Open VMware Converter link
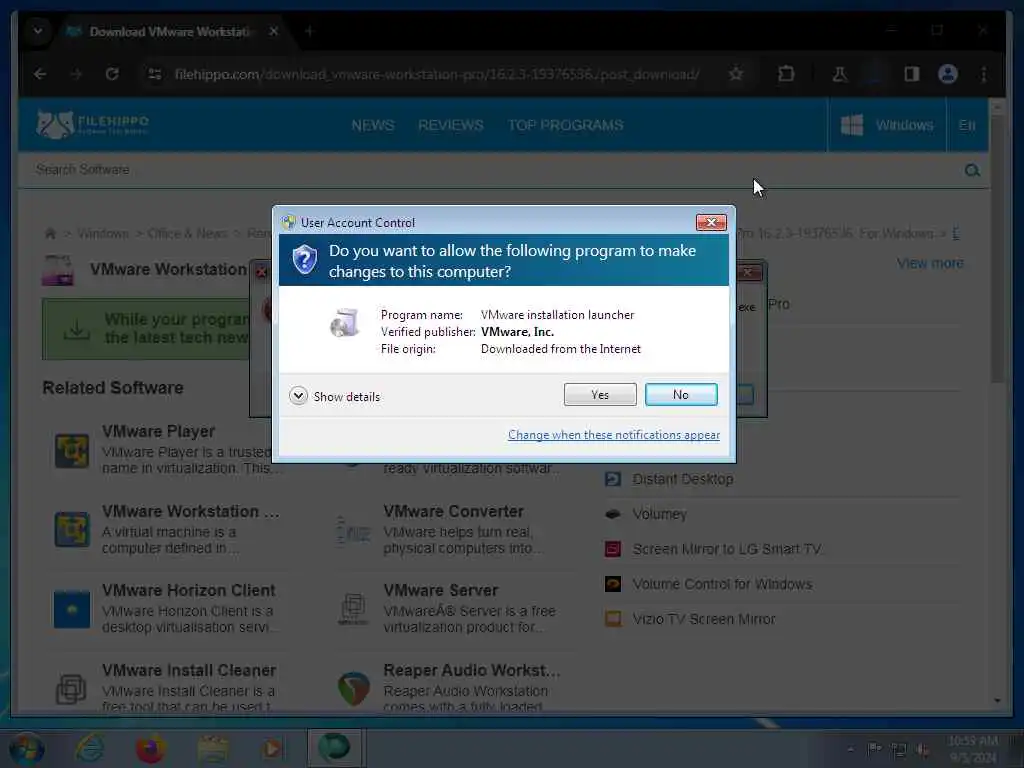 point(453,511)
